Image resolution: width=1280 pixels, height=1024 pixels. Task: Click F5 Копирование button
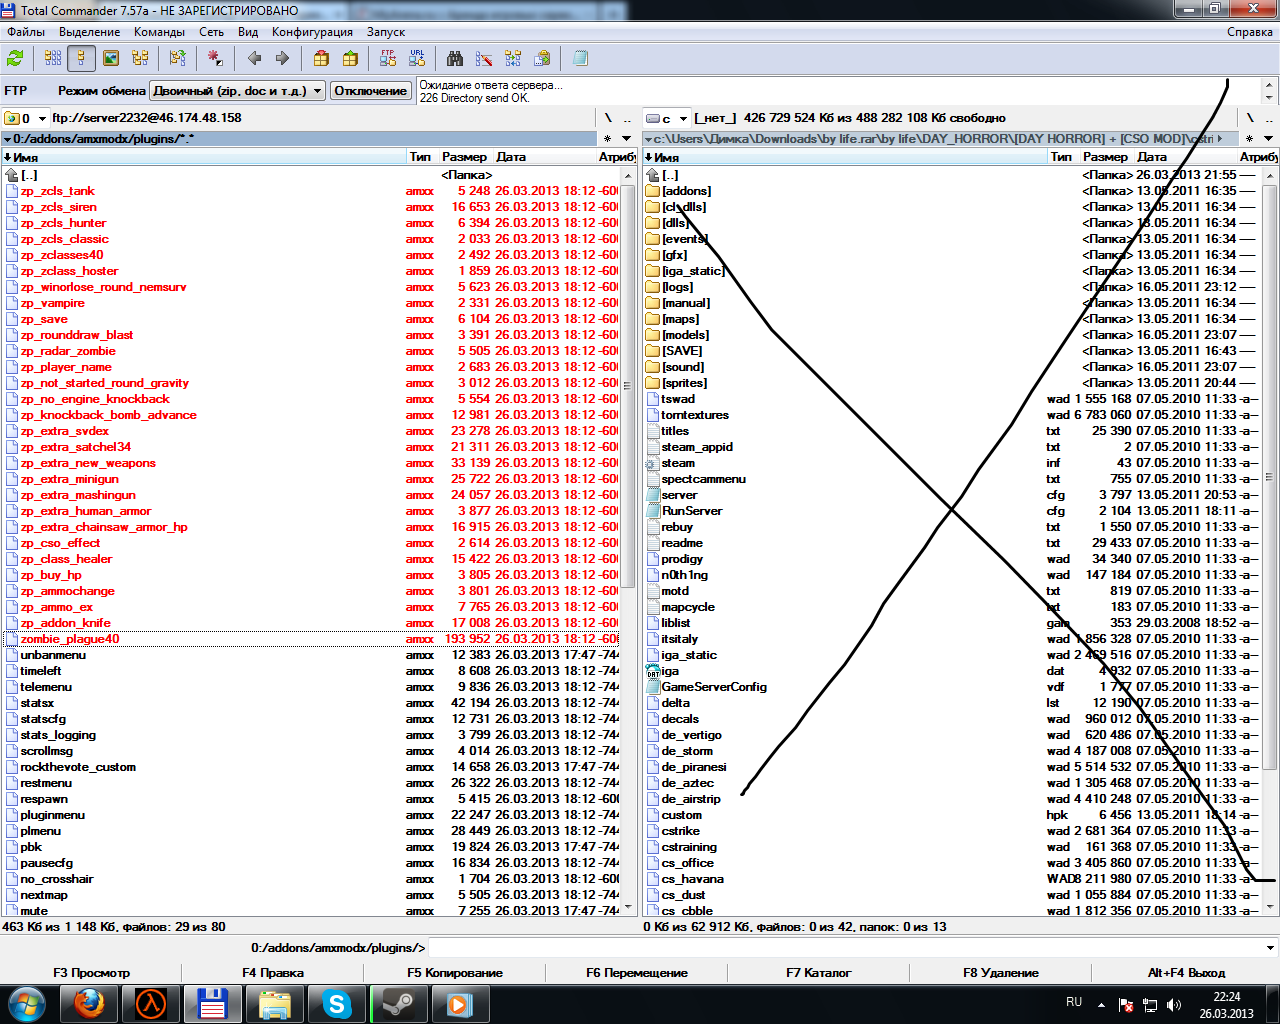coord(454,972)
